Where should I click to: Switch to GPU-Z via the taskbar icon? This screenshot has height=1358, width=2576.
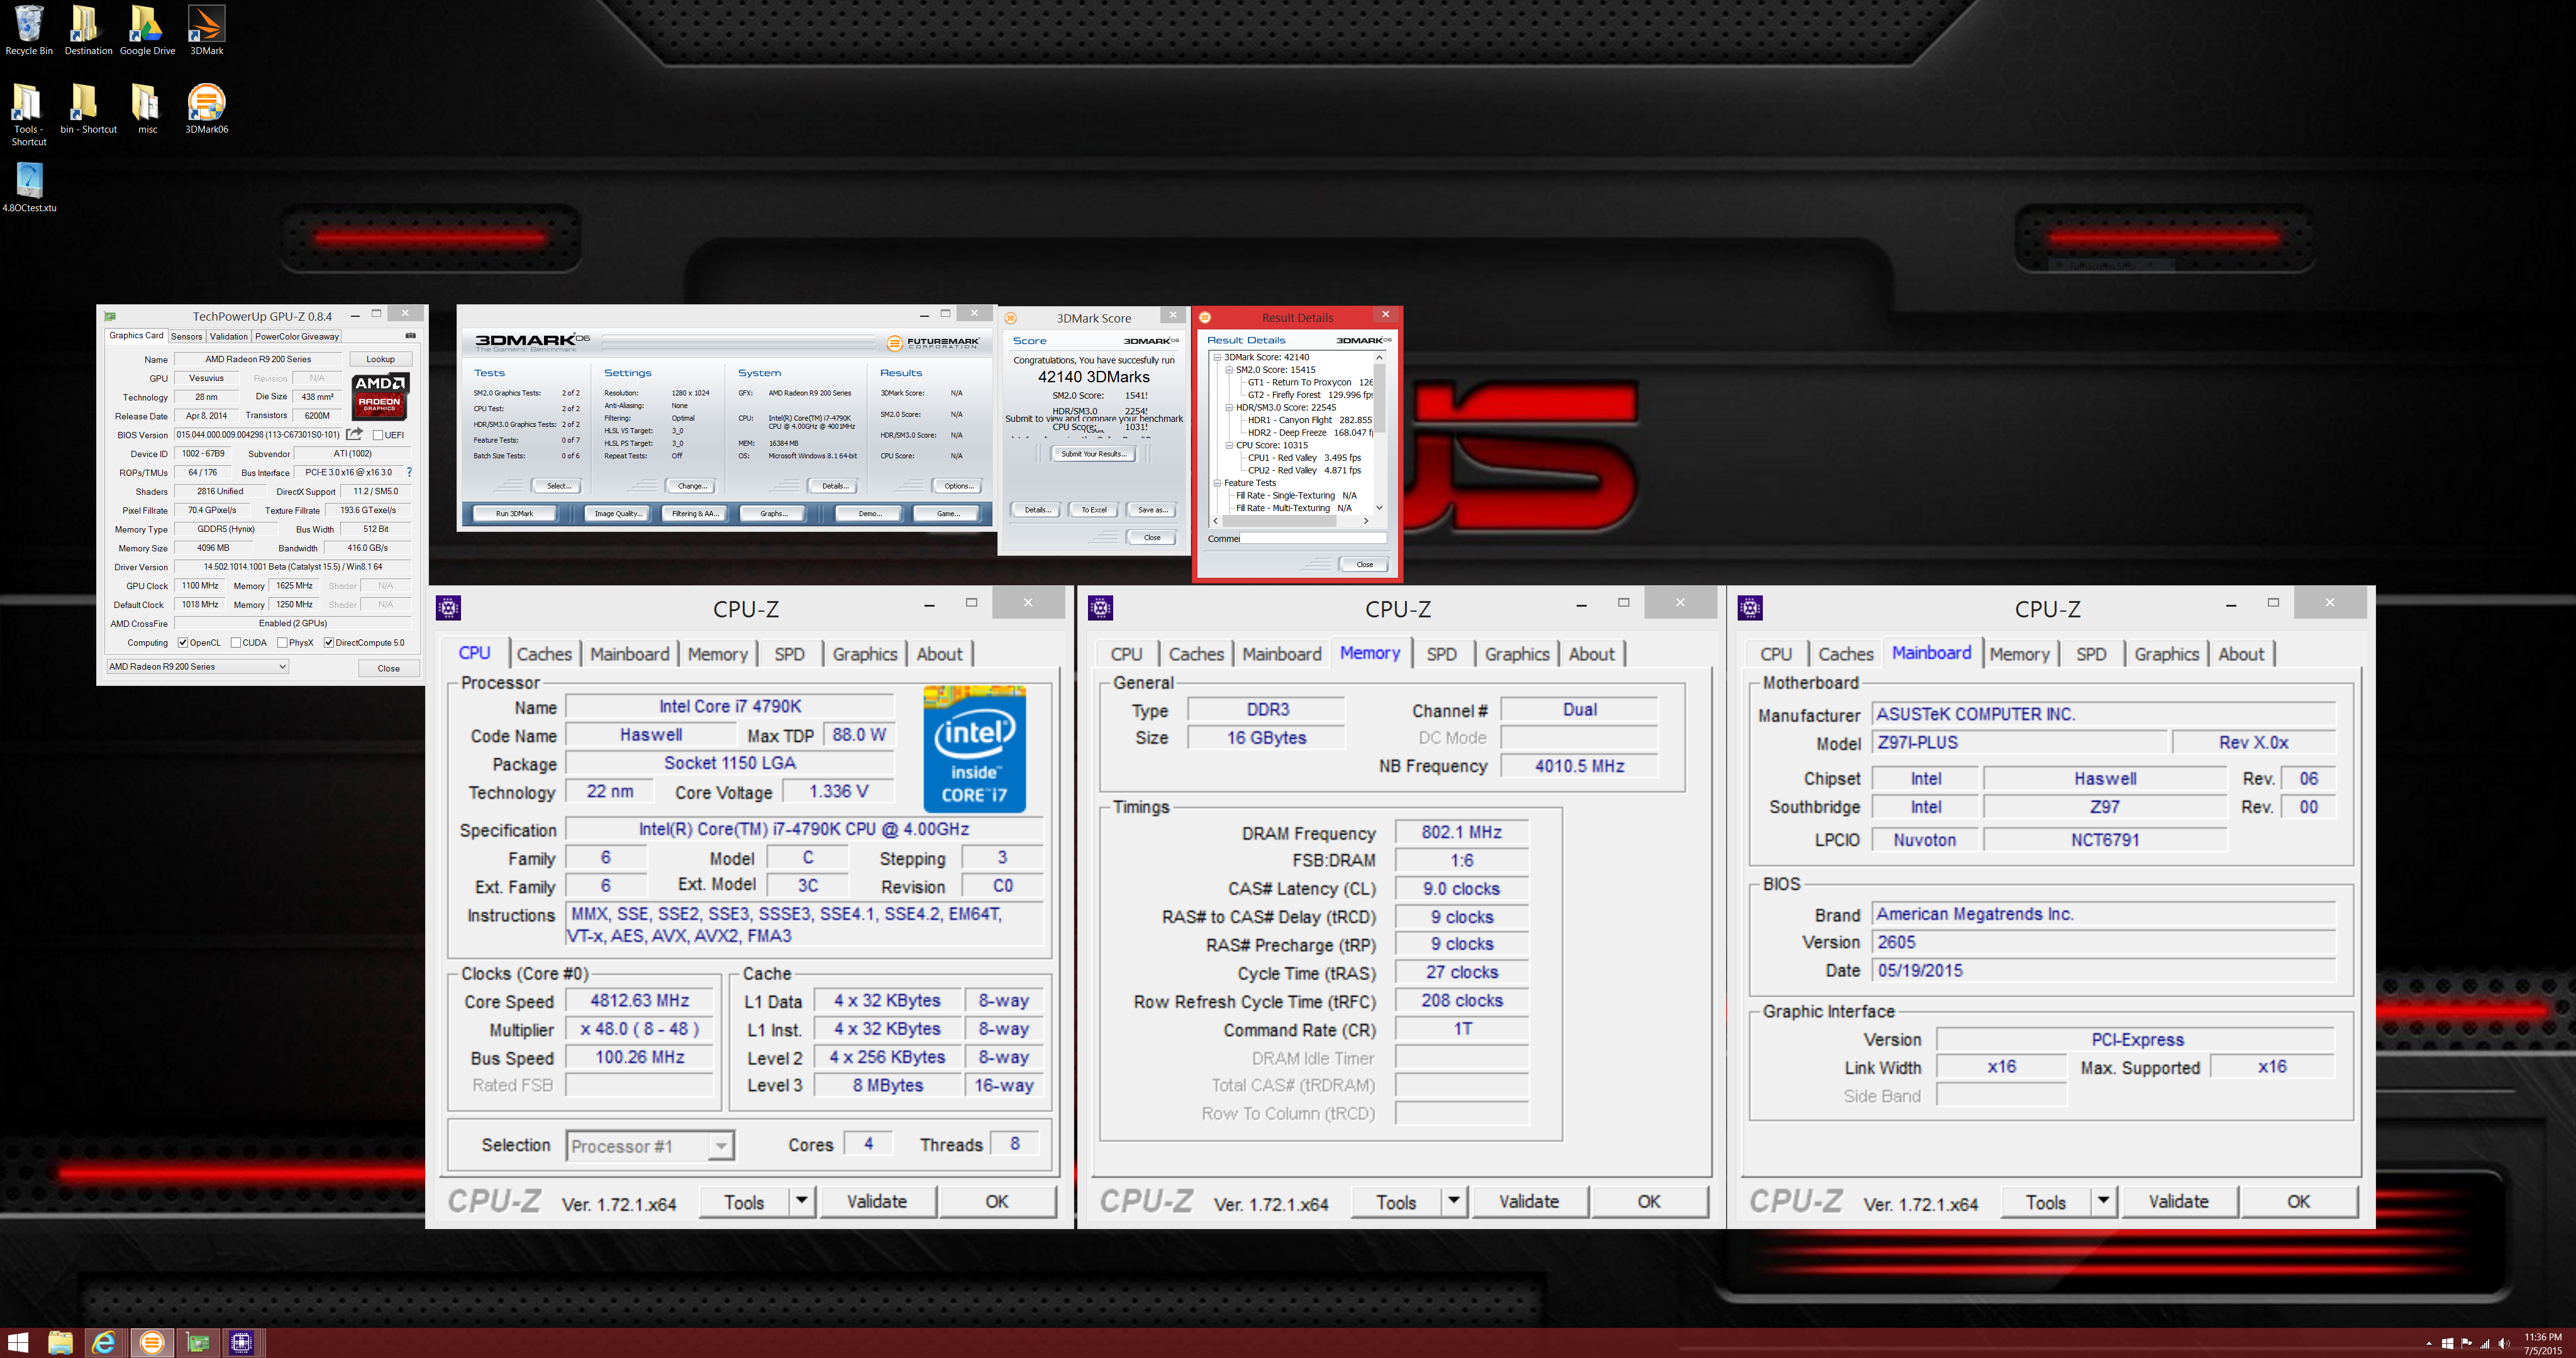coord(198,1343)
